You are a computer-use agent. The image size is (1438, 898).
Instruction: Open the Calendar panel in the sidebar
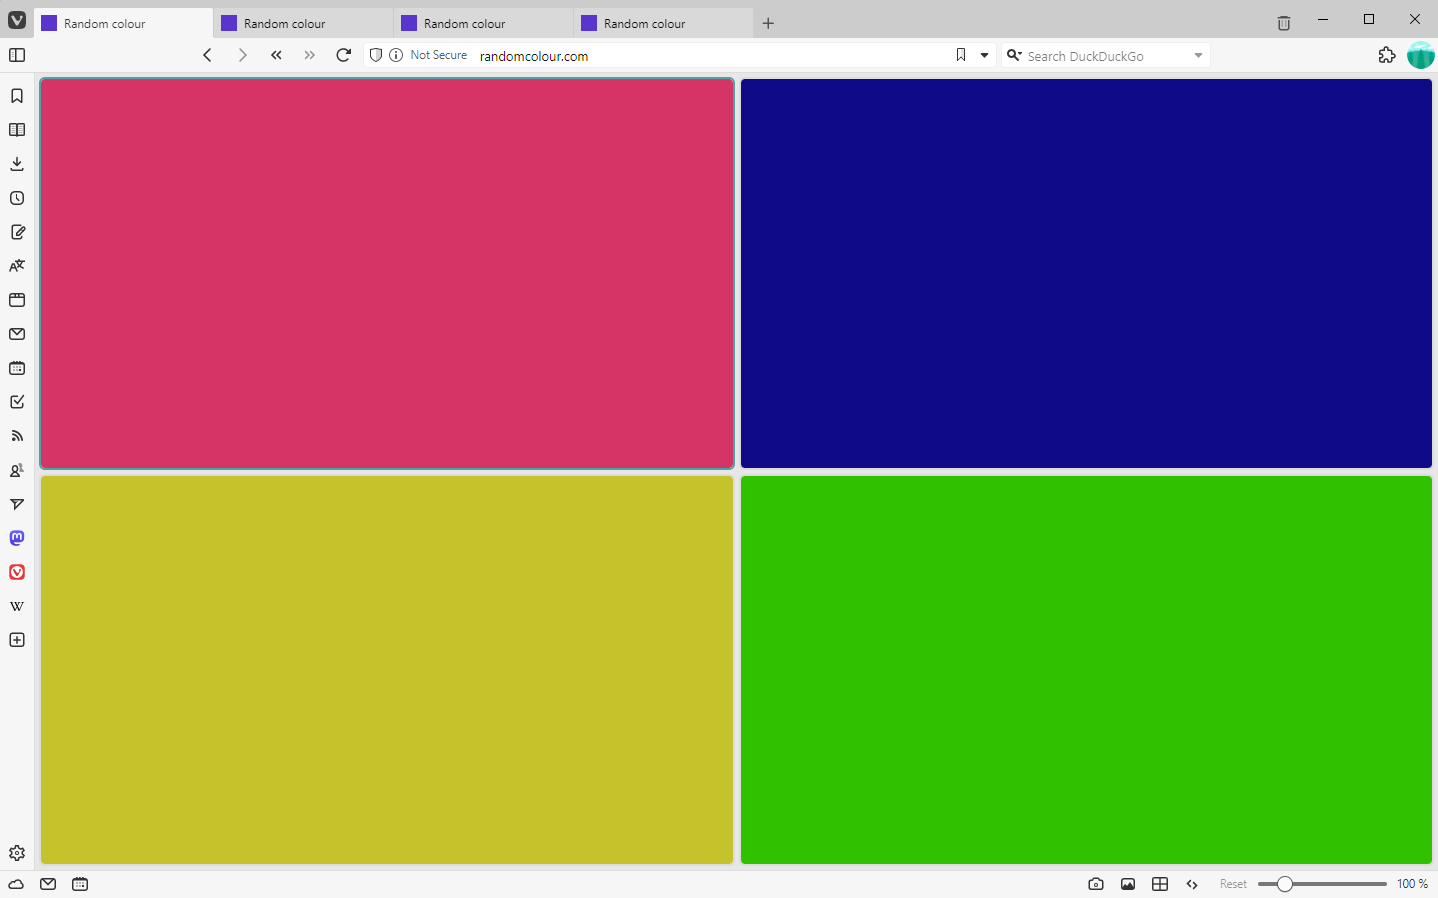click(x=17, y=368)
